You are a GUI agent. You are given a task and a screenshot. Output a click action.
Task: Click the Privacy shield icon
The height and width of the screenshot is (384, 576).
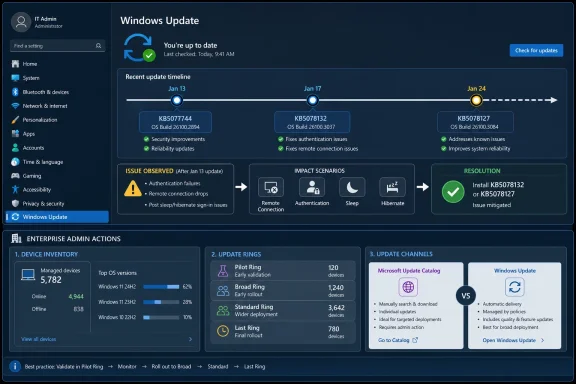click(15, 203)
